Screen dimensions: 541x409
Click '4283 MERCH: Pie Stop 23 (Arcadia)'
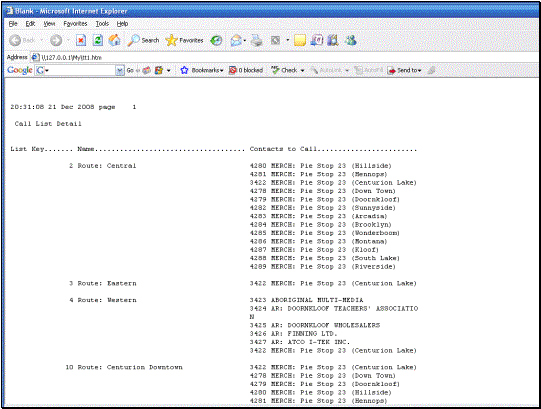point(318,216)
